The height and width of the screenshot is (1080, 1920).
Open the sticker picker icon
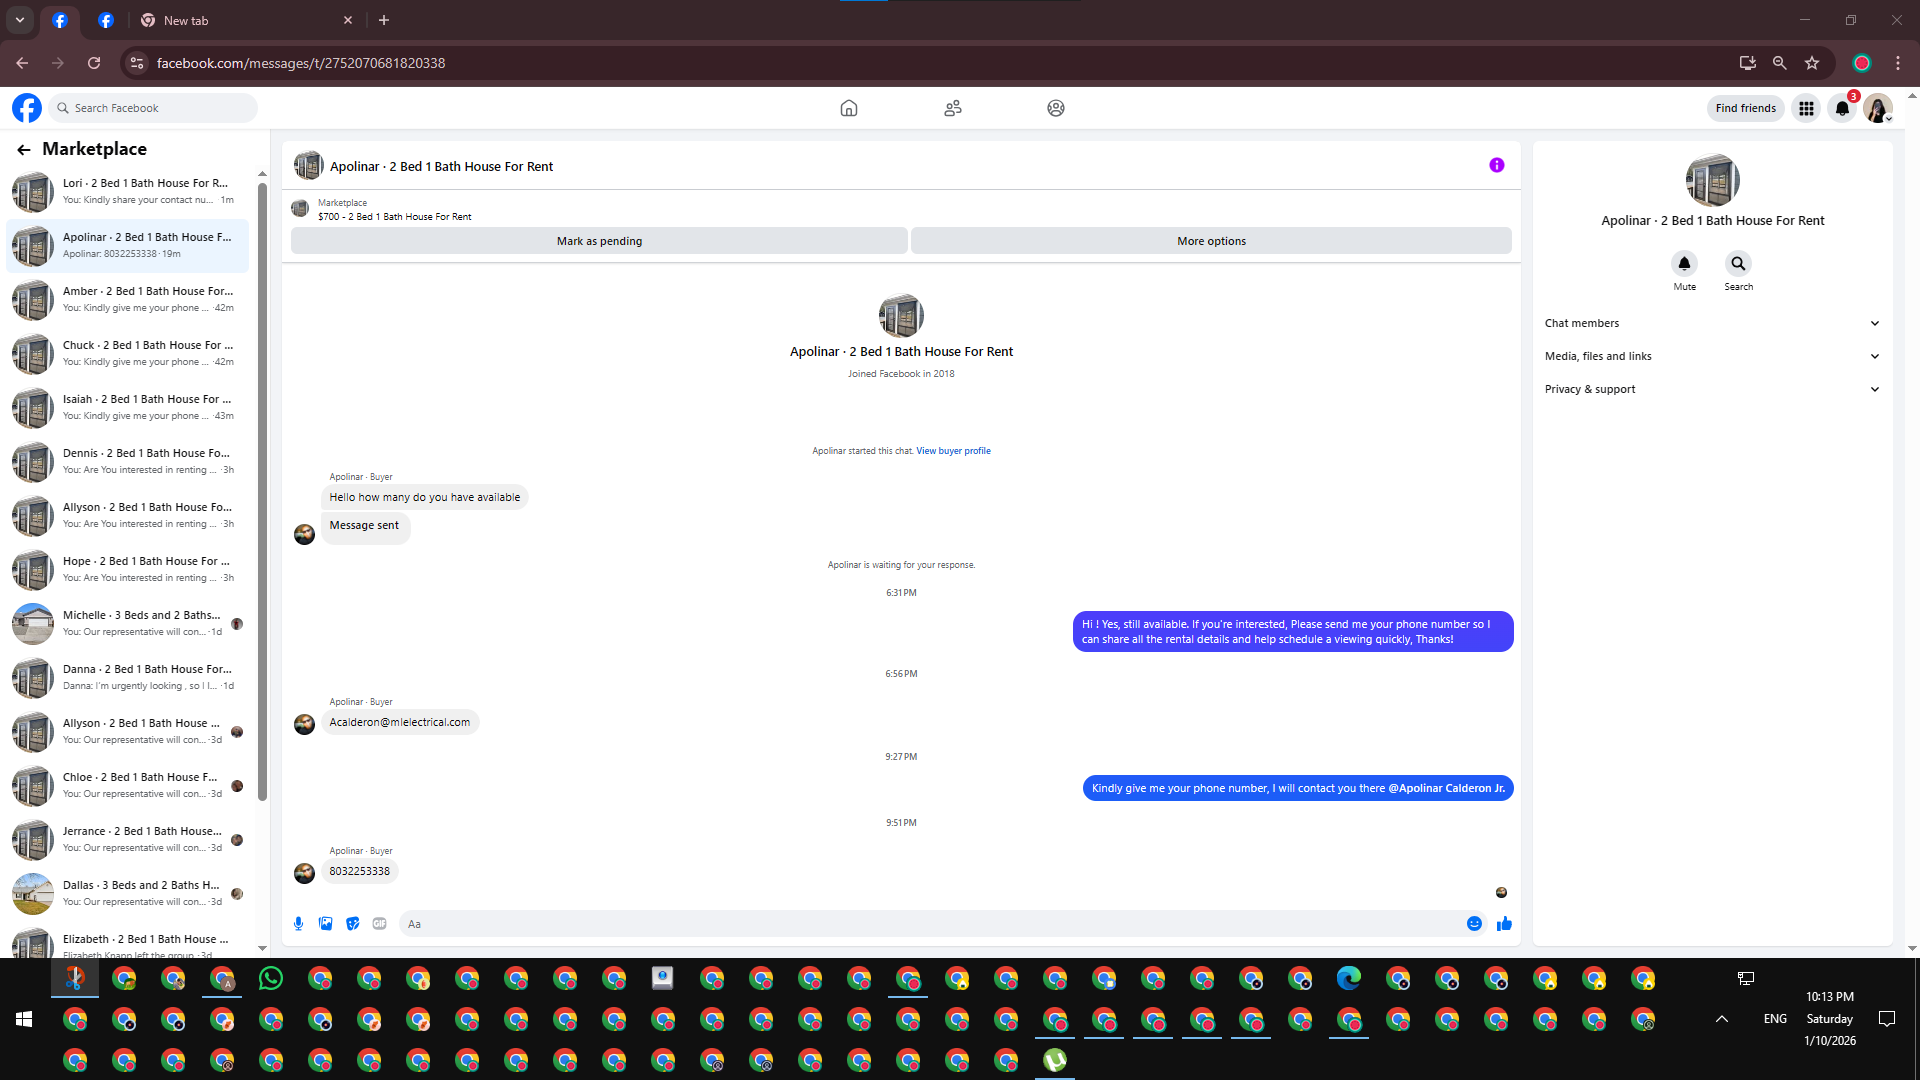352,924
